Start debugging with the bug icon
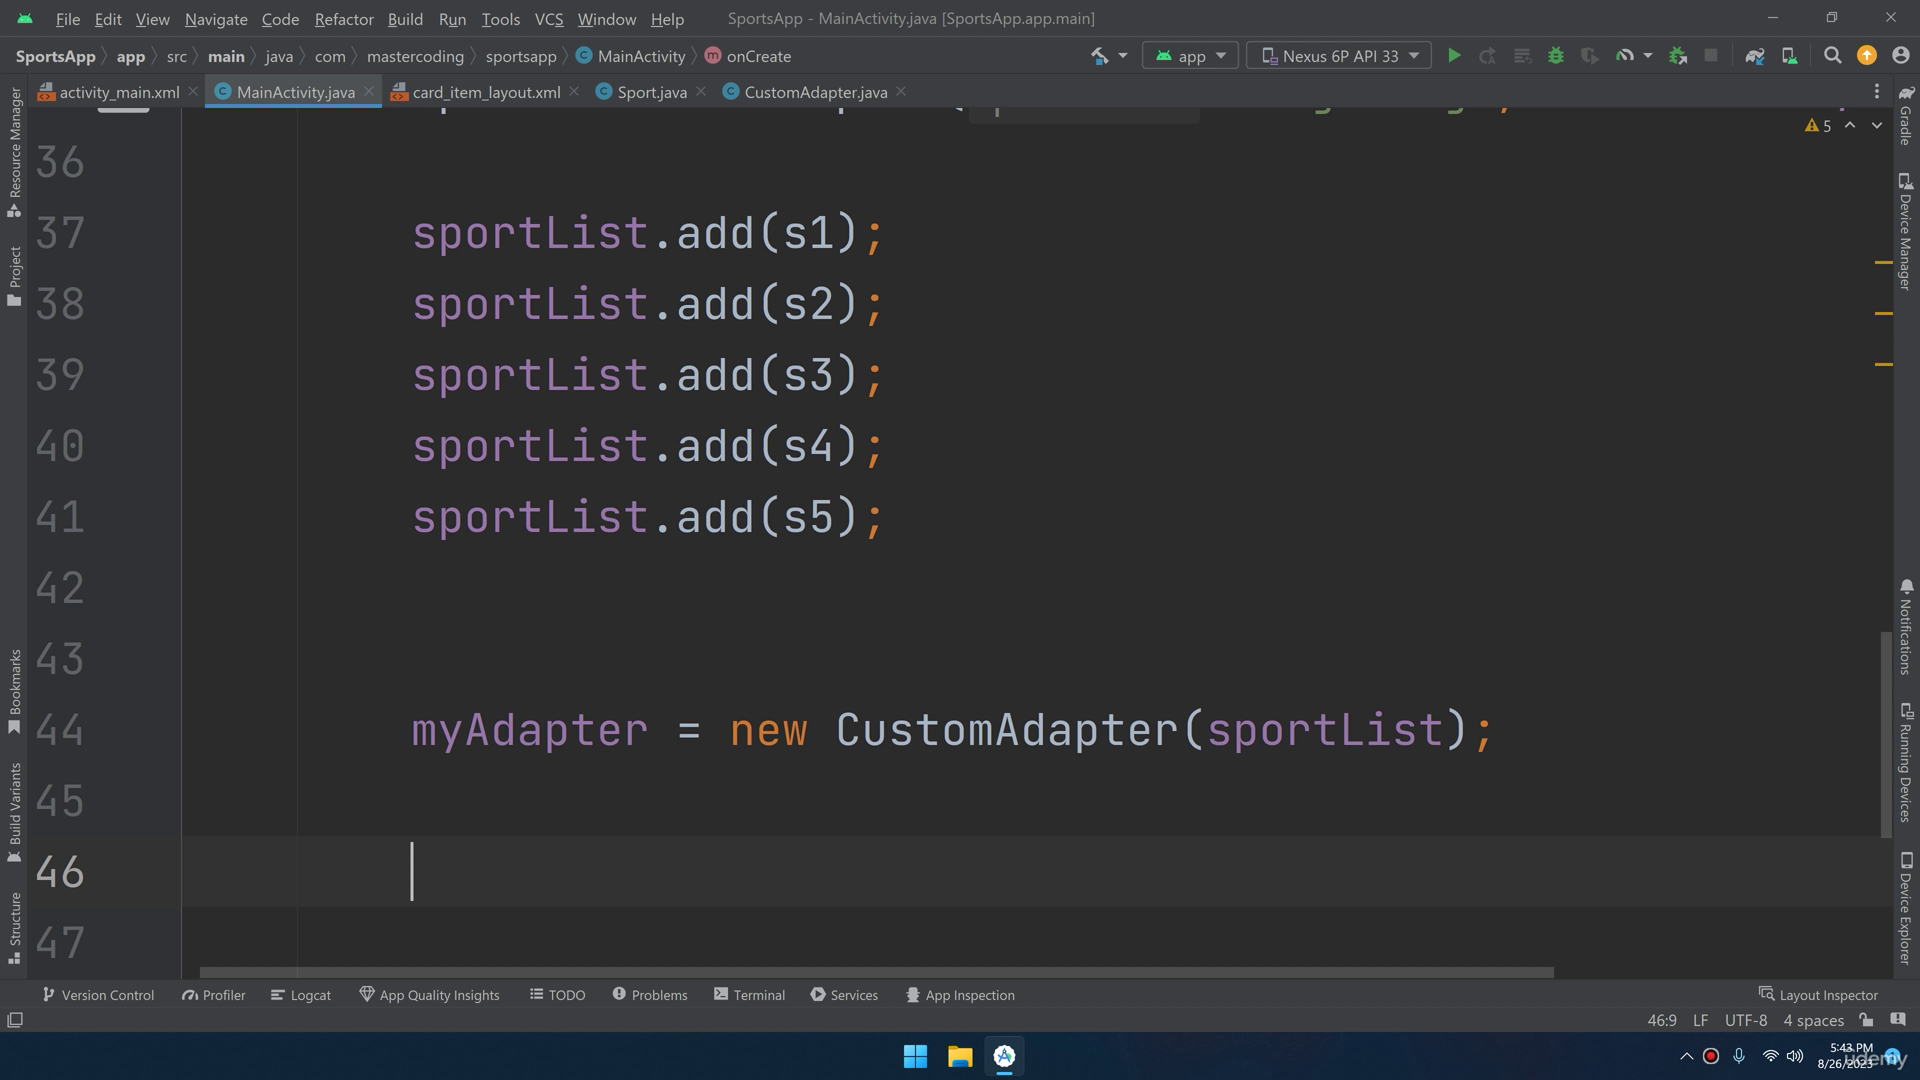The image size is (1920, 1080). [x=1555, y=56]
